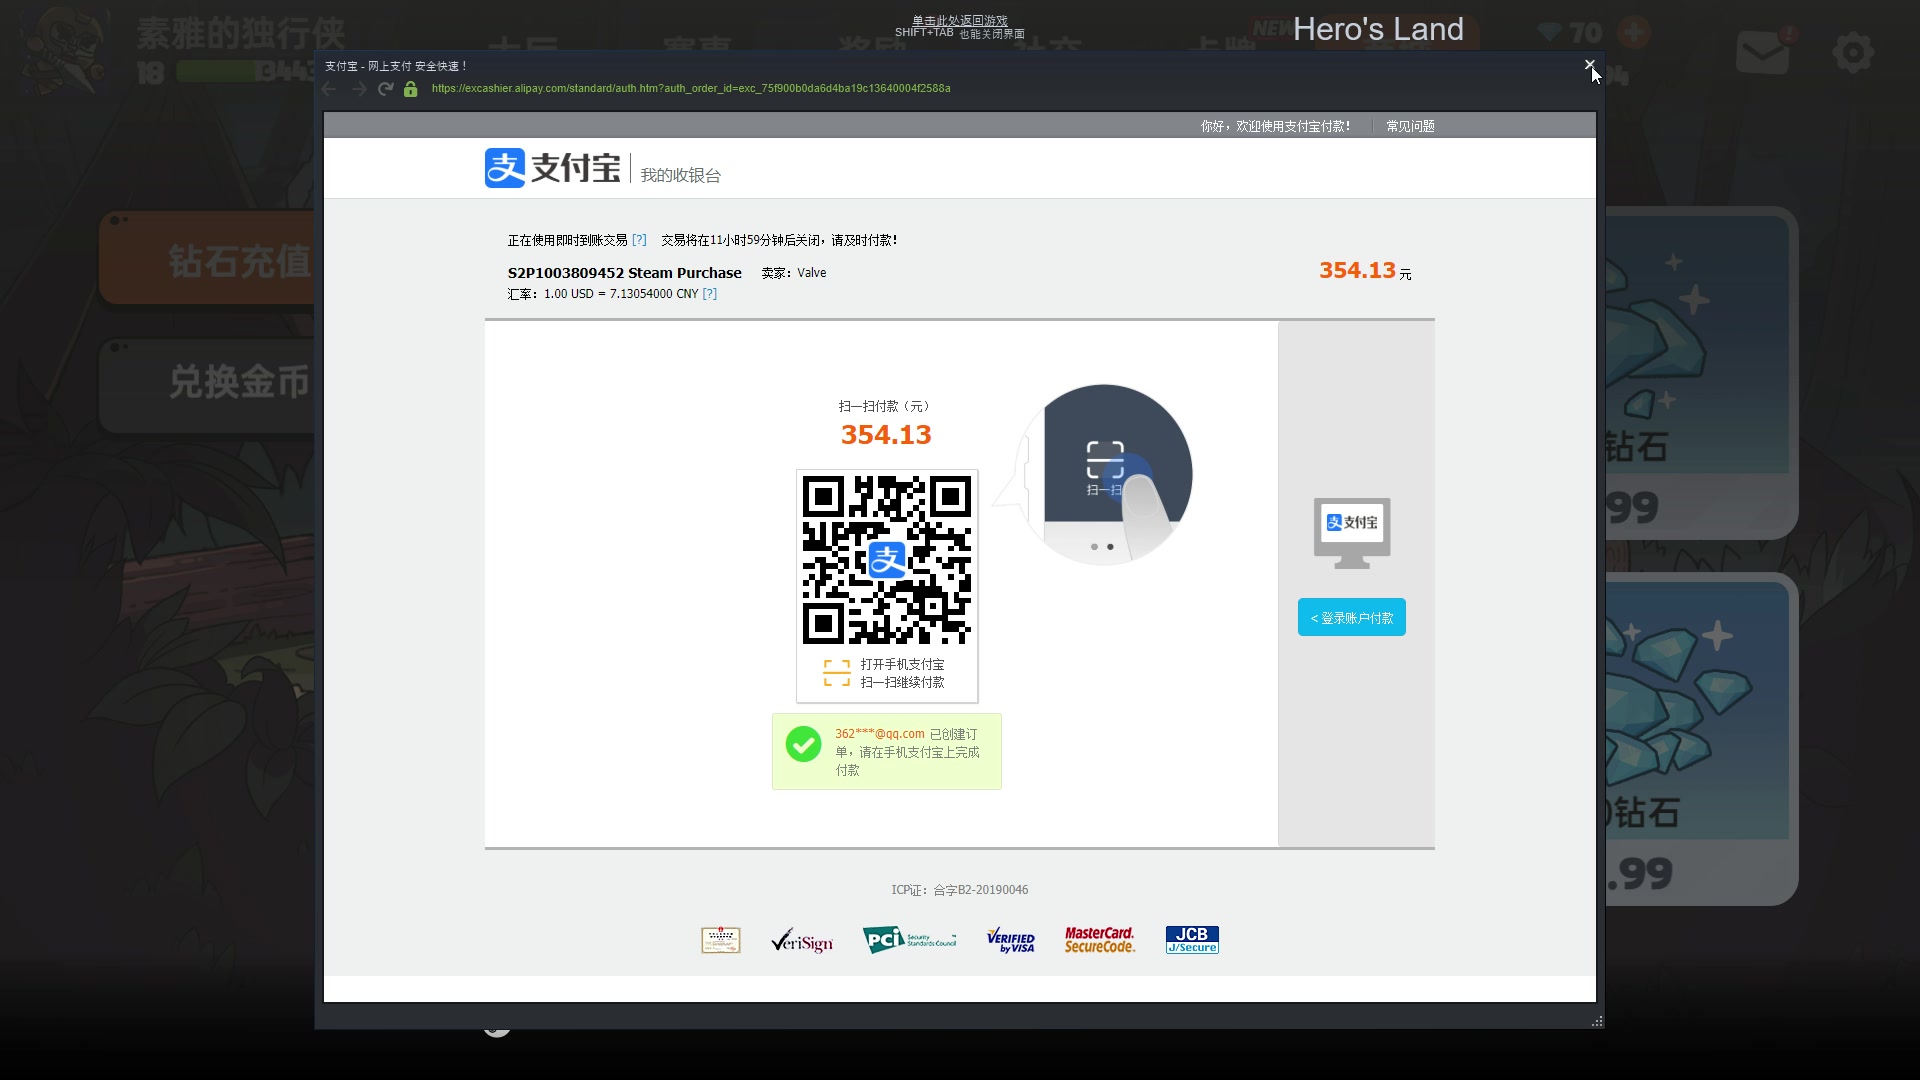
Task: Click the PCI Security Standards badge
Action: pos(909,940)
